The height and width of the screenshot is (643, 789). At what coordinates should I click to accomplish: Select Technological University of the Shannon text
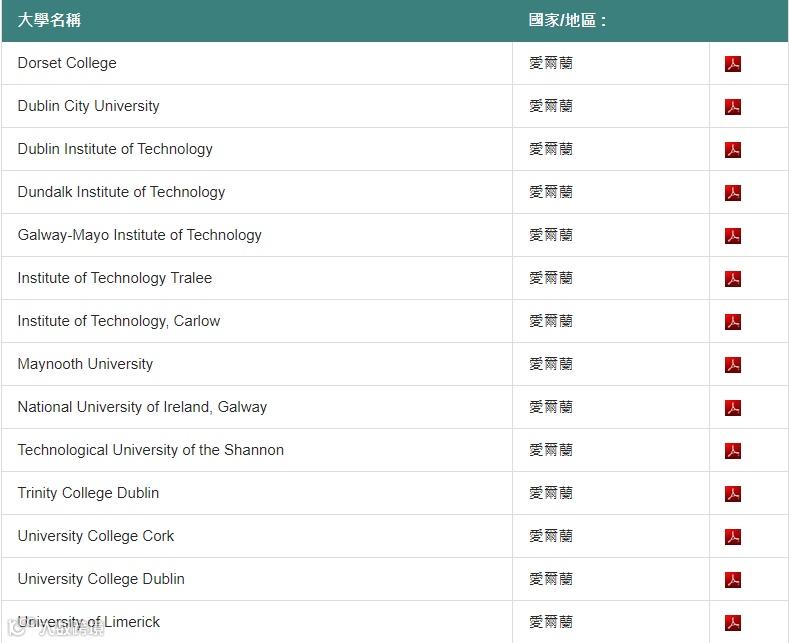tap(151, 450)
